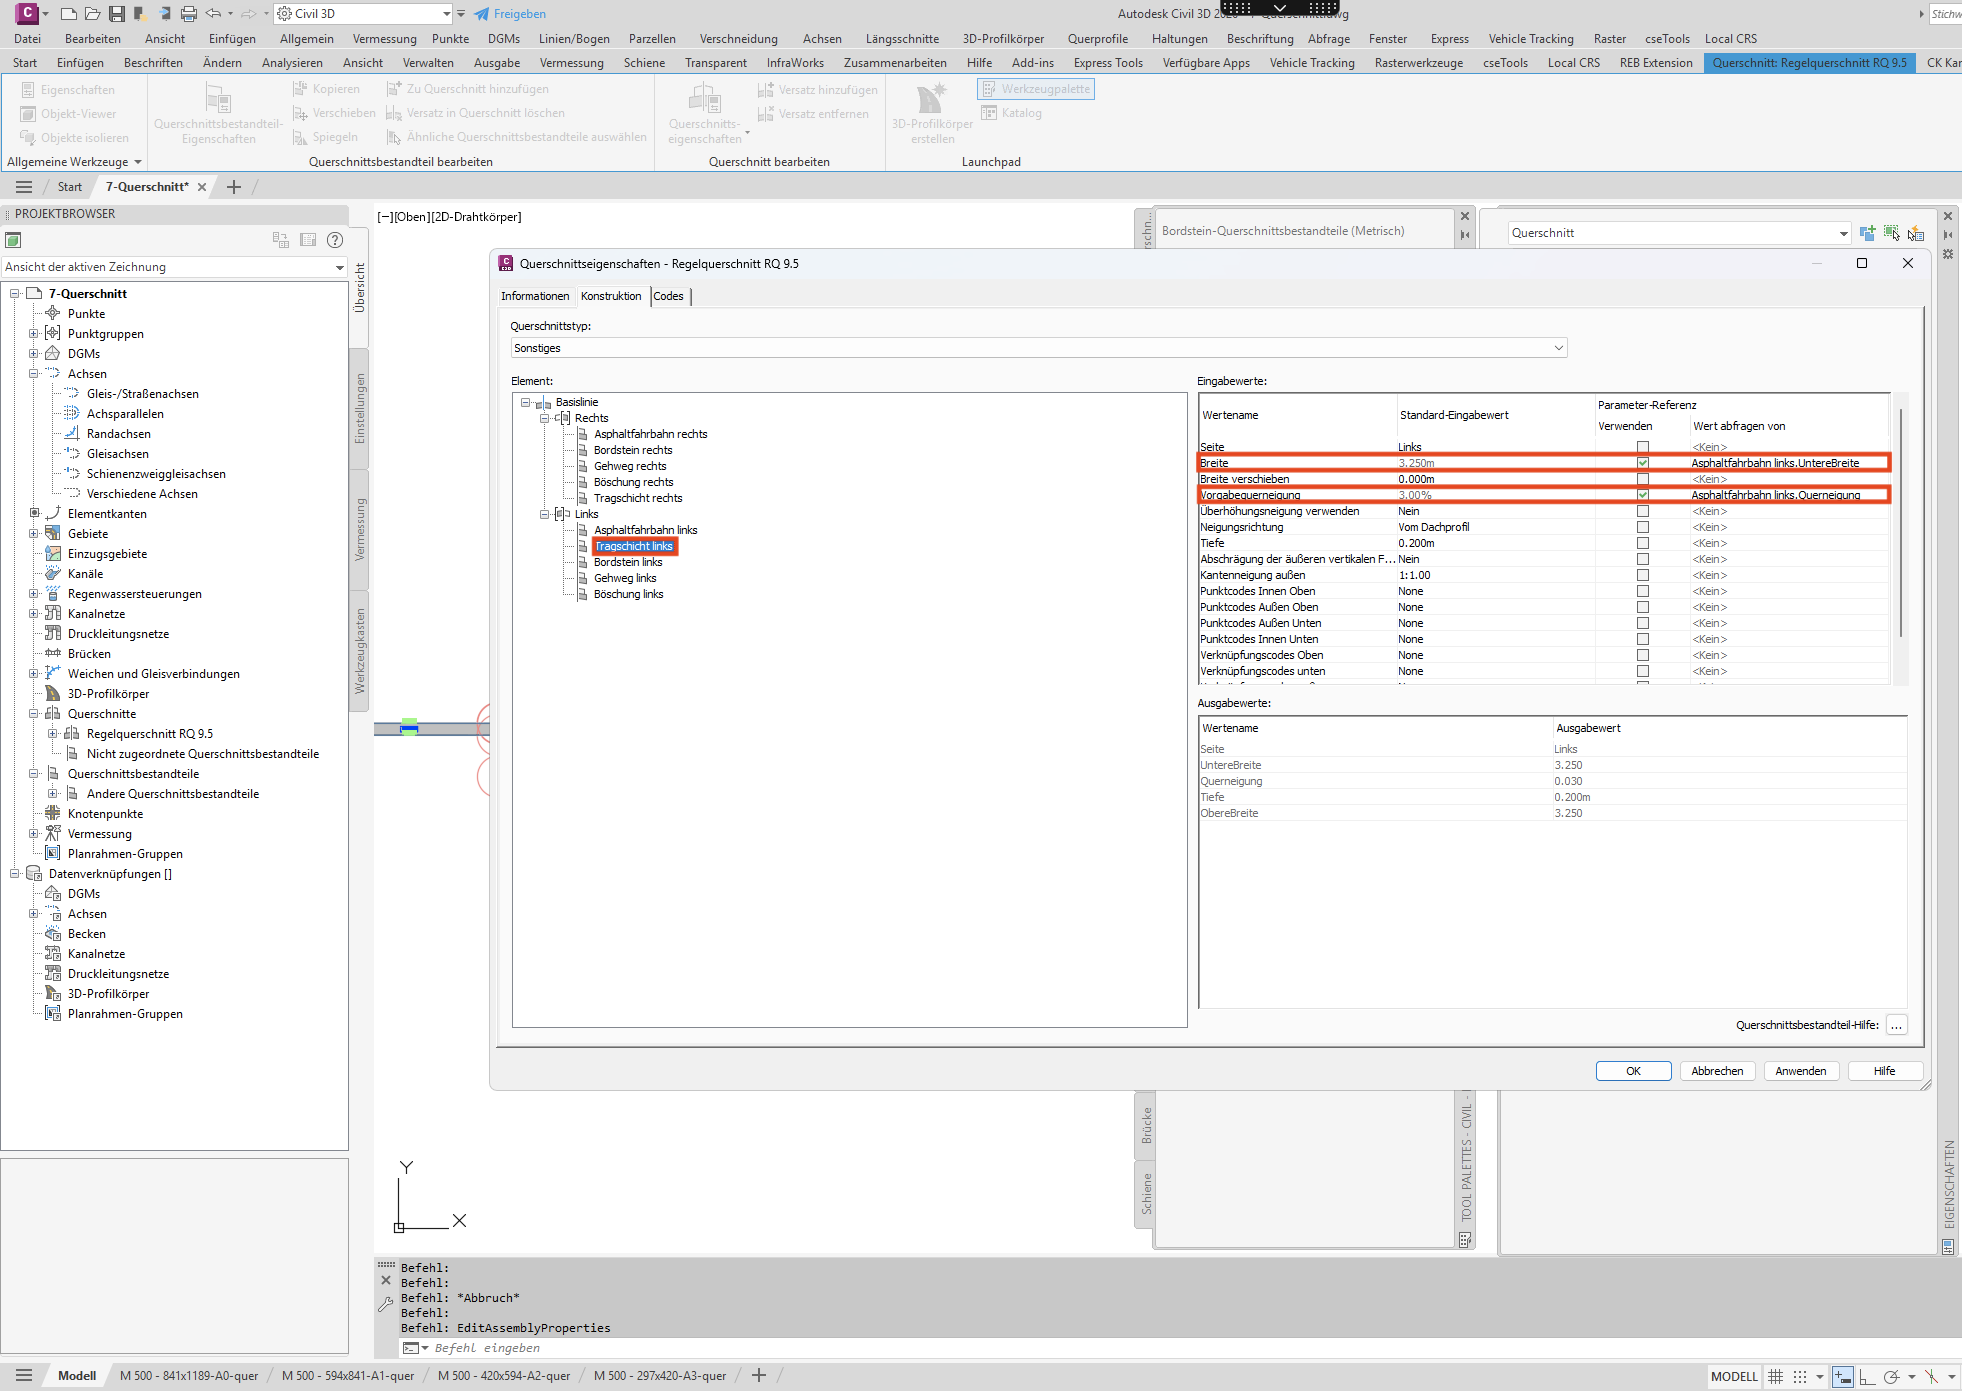Uncheck Verwenden checkbox for Vorgabequerneigung row
Viewport: 1962px width, 1391px height.
pos(1643,495)
